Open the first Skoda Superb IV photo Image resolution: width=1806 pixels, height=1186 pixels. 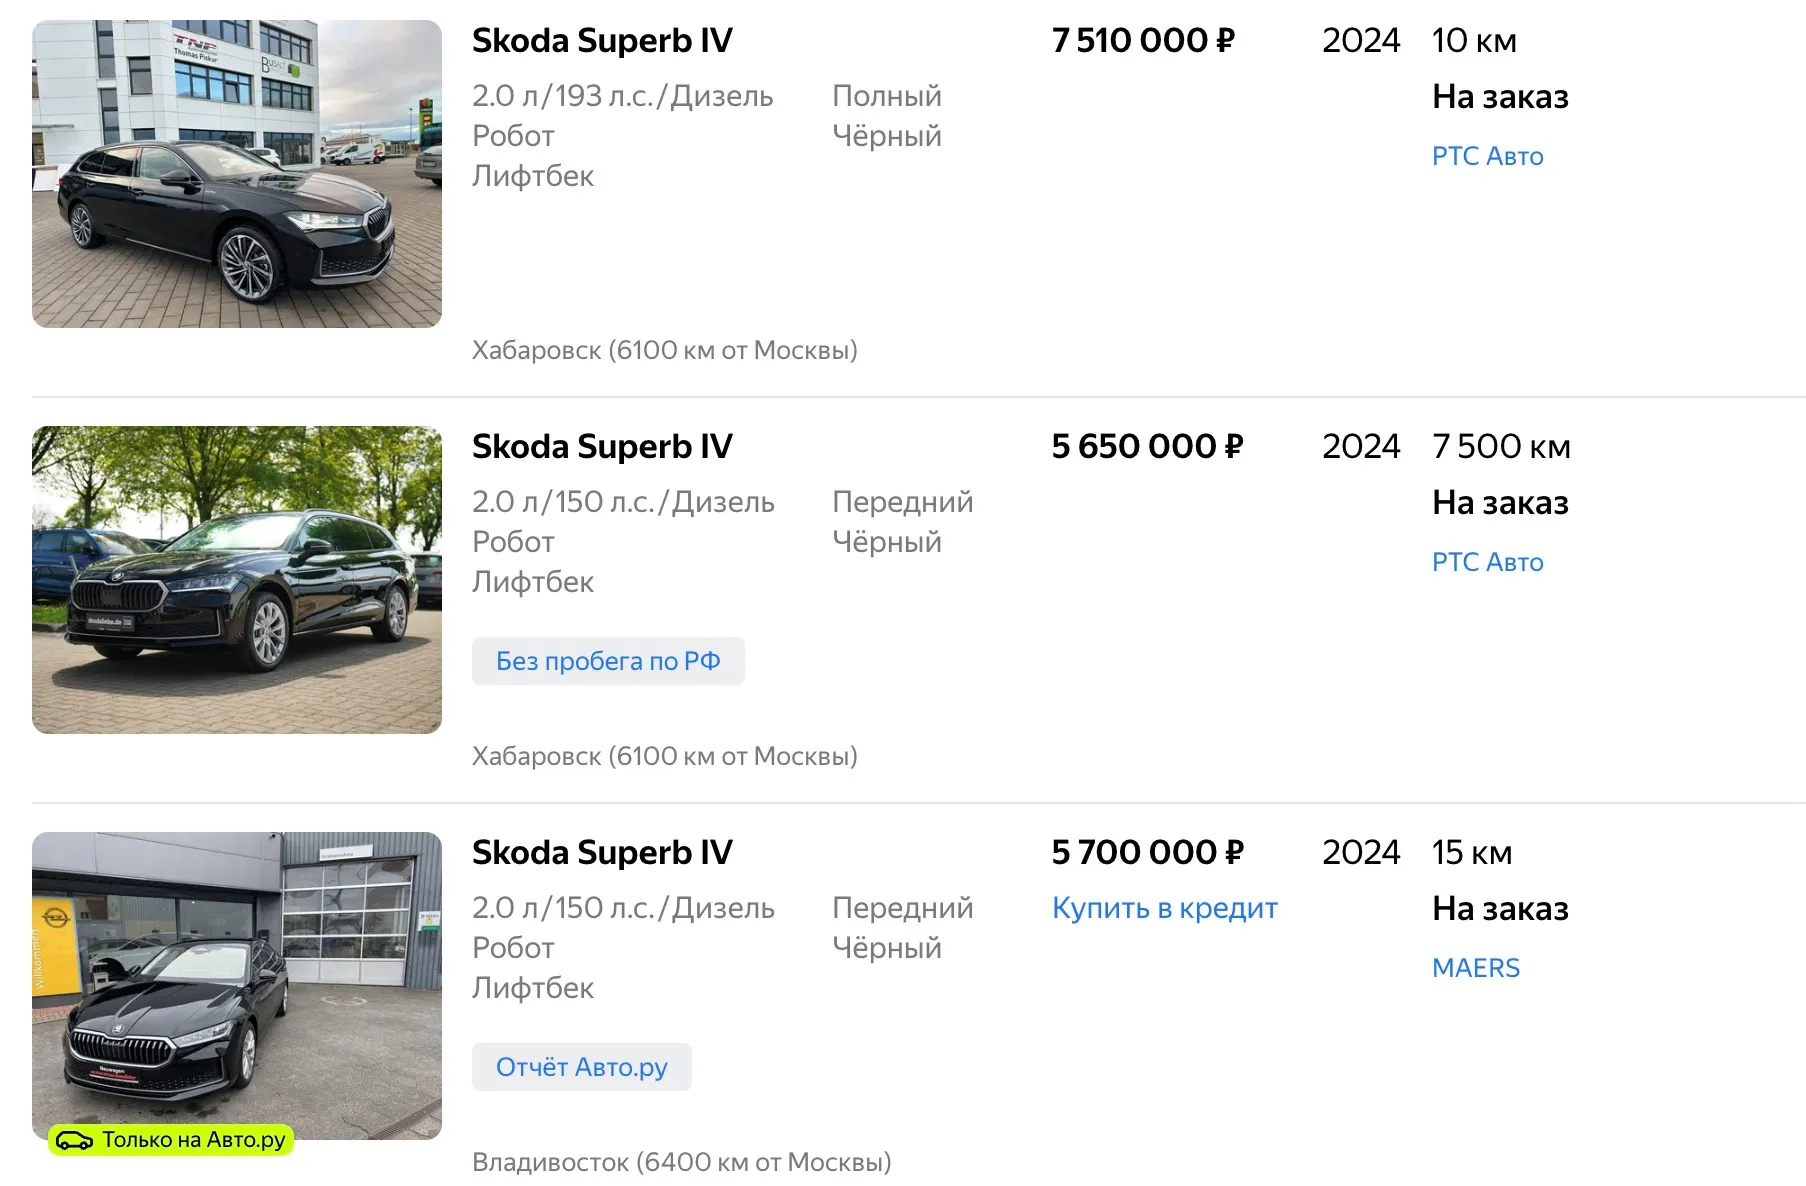pyautogui.click(x=237, y=174)
